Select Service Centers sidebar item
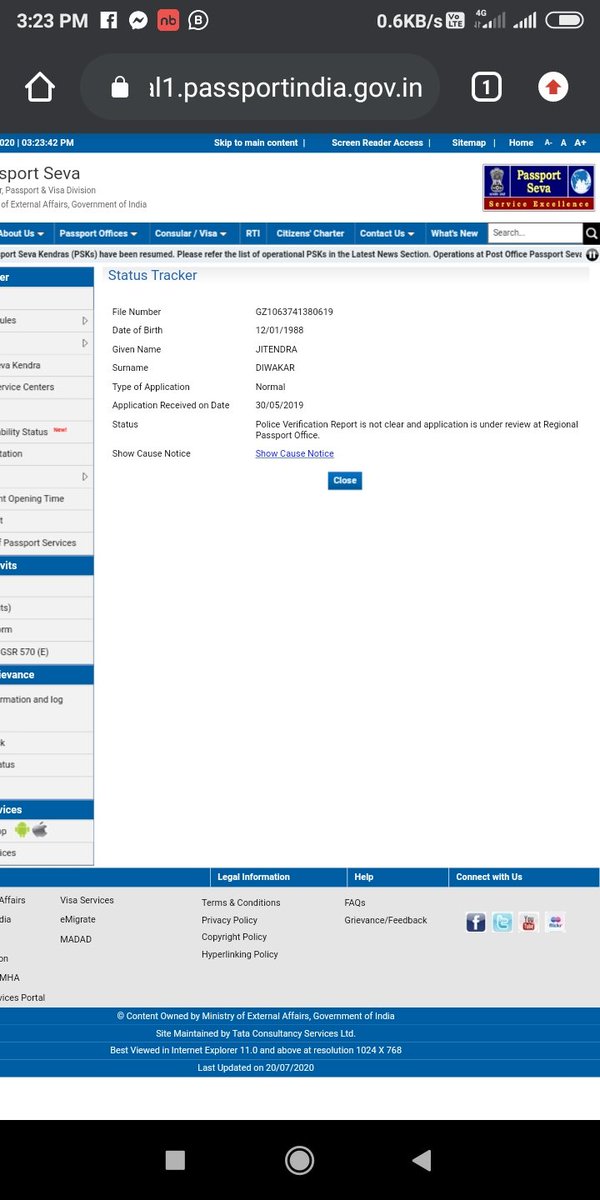This screenshot has height=1200, width=600. [x=27, y=387]
